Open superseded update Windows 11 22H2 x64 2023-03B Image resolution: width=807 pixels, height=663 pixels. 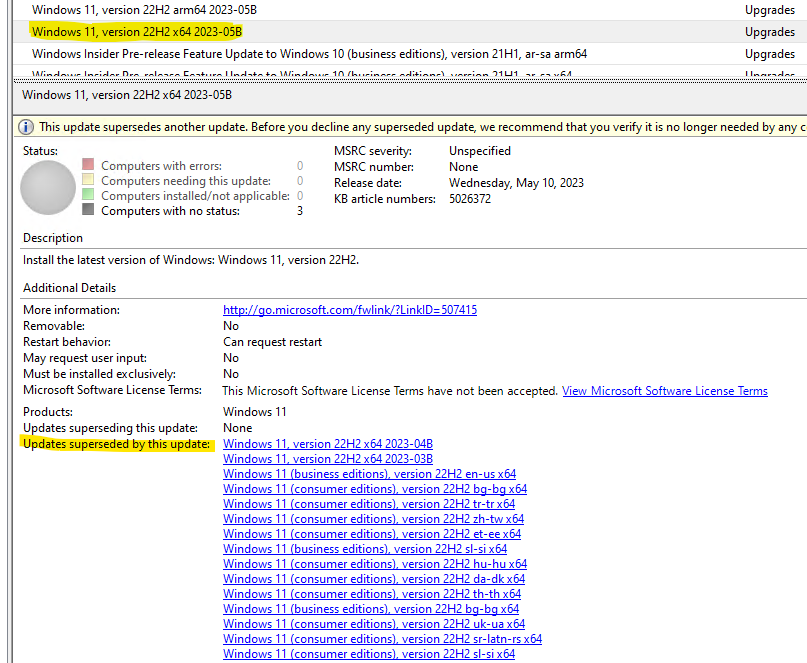point(328,459)
